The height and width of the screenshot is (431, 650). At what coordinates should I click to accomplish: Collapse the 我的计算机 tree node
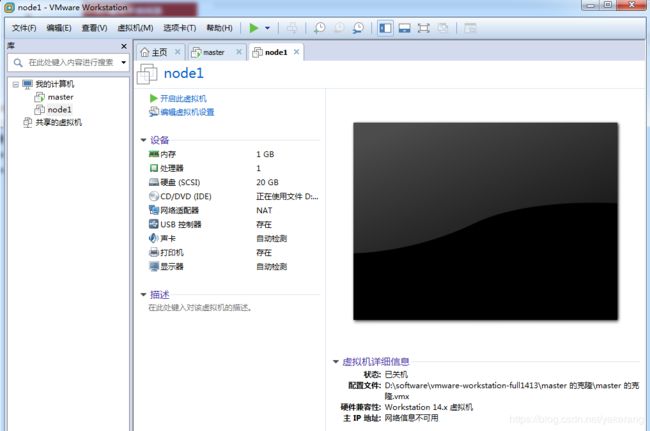[16, 85]
